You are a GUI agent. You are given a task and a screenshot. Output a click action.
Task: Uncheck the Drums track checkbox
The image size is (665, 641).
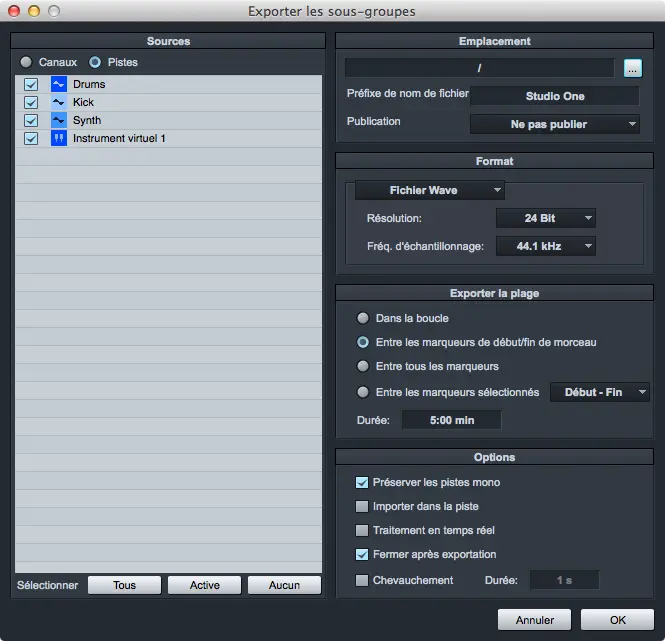coord(31,84)
